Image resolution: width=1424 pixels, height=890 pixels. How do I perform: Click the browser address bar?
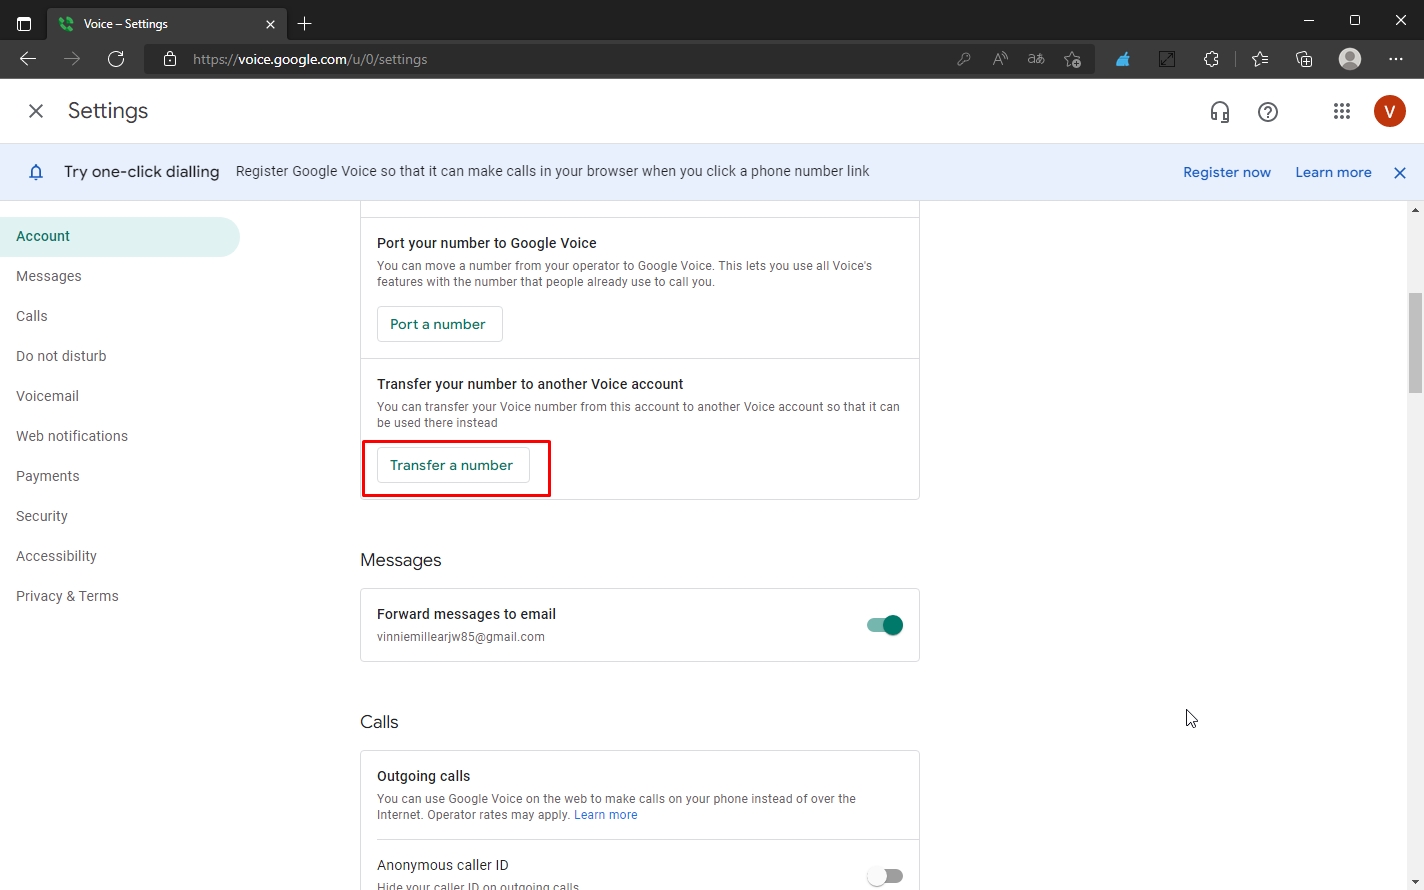pyautogui.click(x=560, y=59)
